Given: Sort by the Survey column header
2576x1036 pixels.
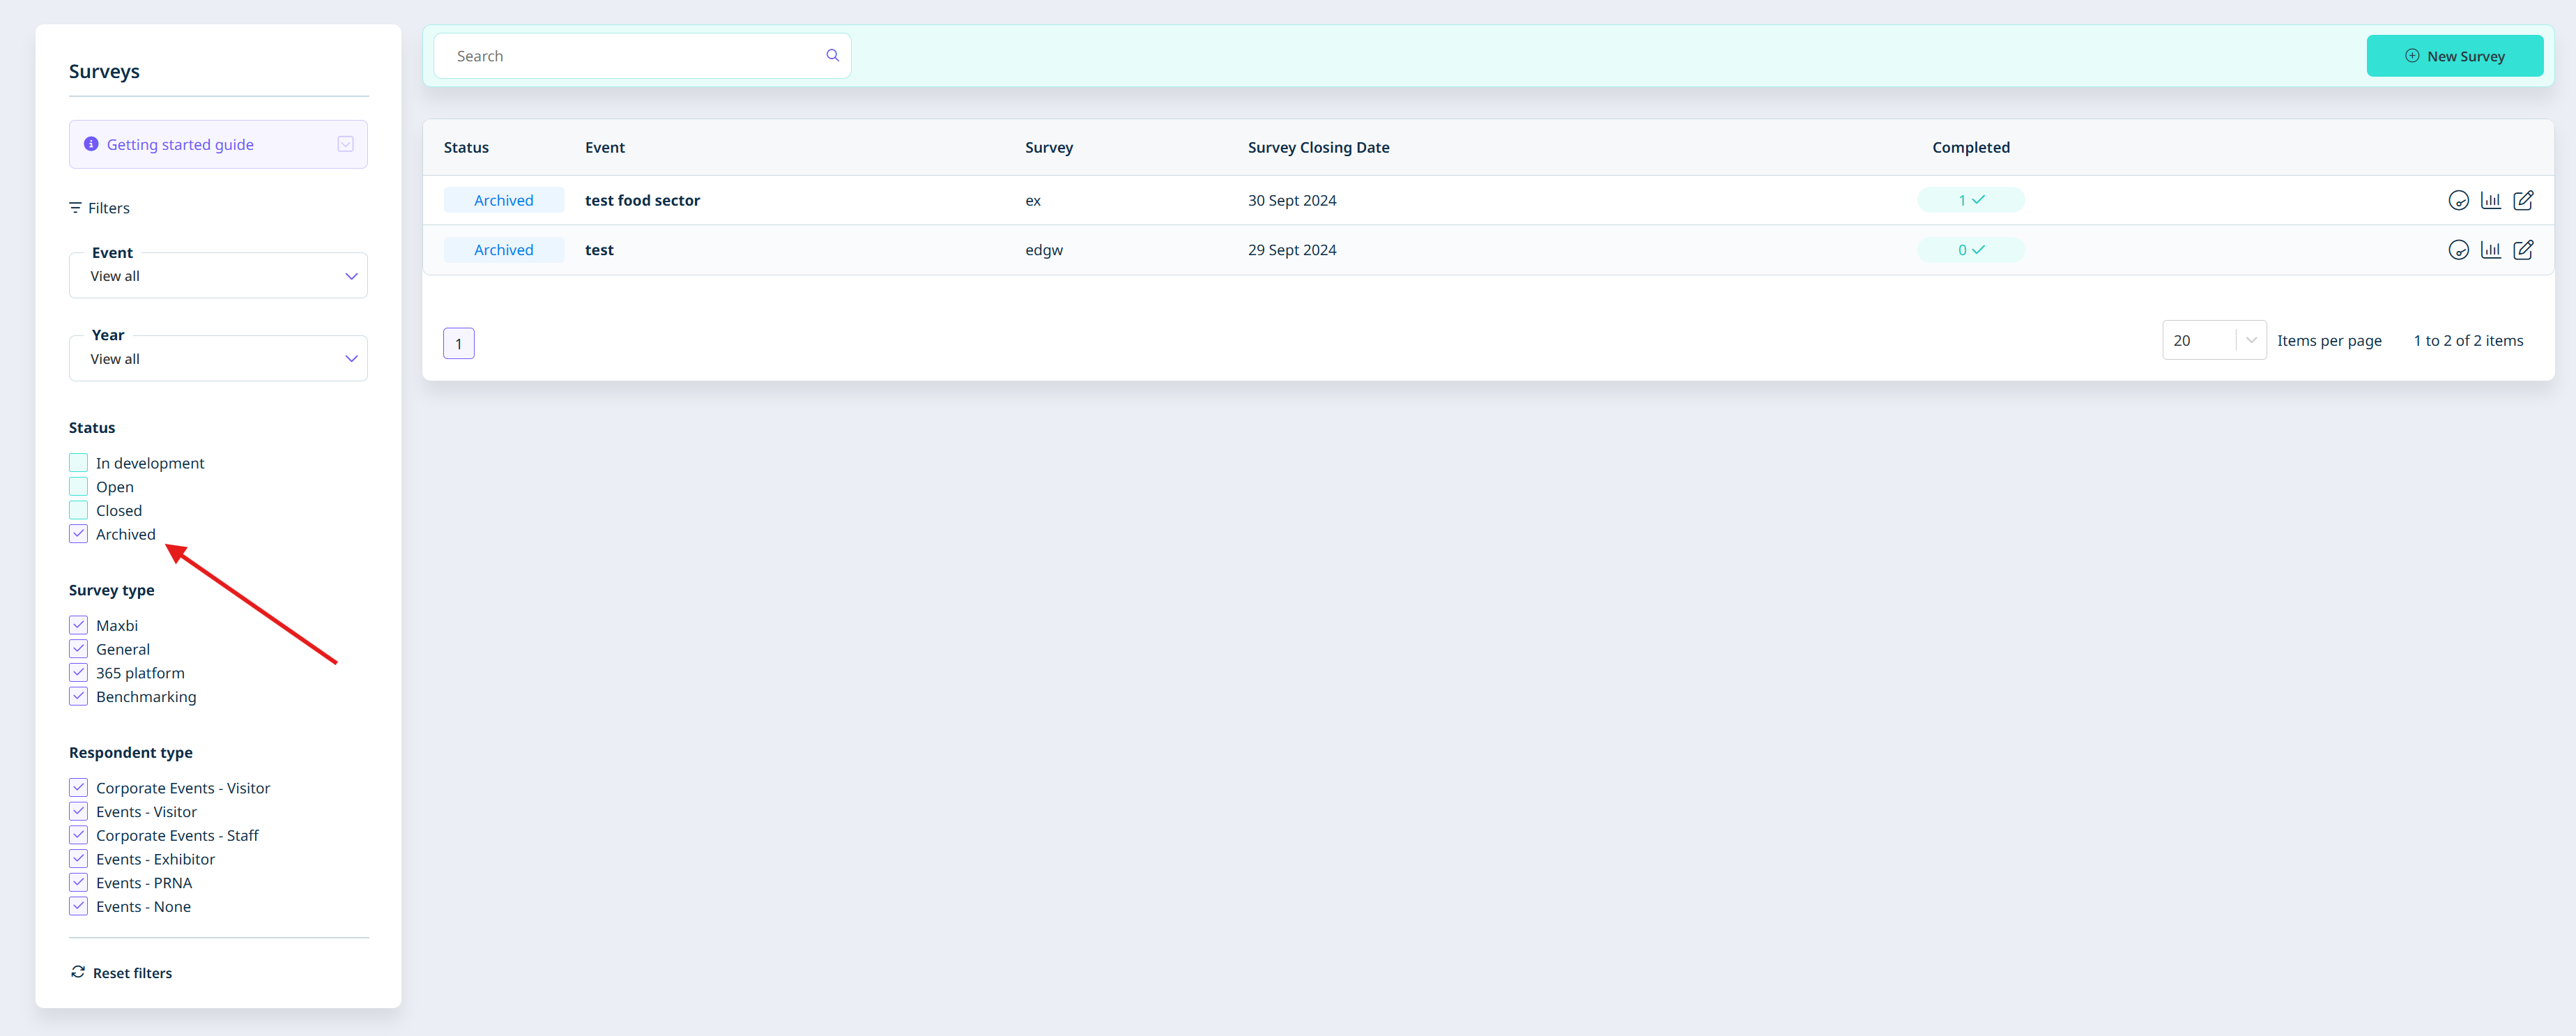Looking at the screenshot, I should pos(1049,147).
